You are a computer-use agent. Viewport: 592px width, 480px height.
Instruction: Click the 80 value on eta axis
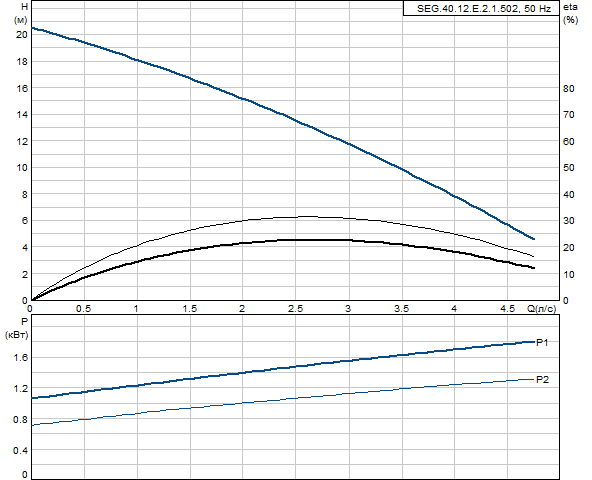(569, 88)
